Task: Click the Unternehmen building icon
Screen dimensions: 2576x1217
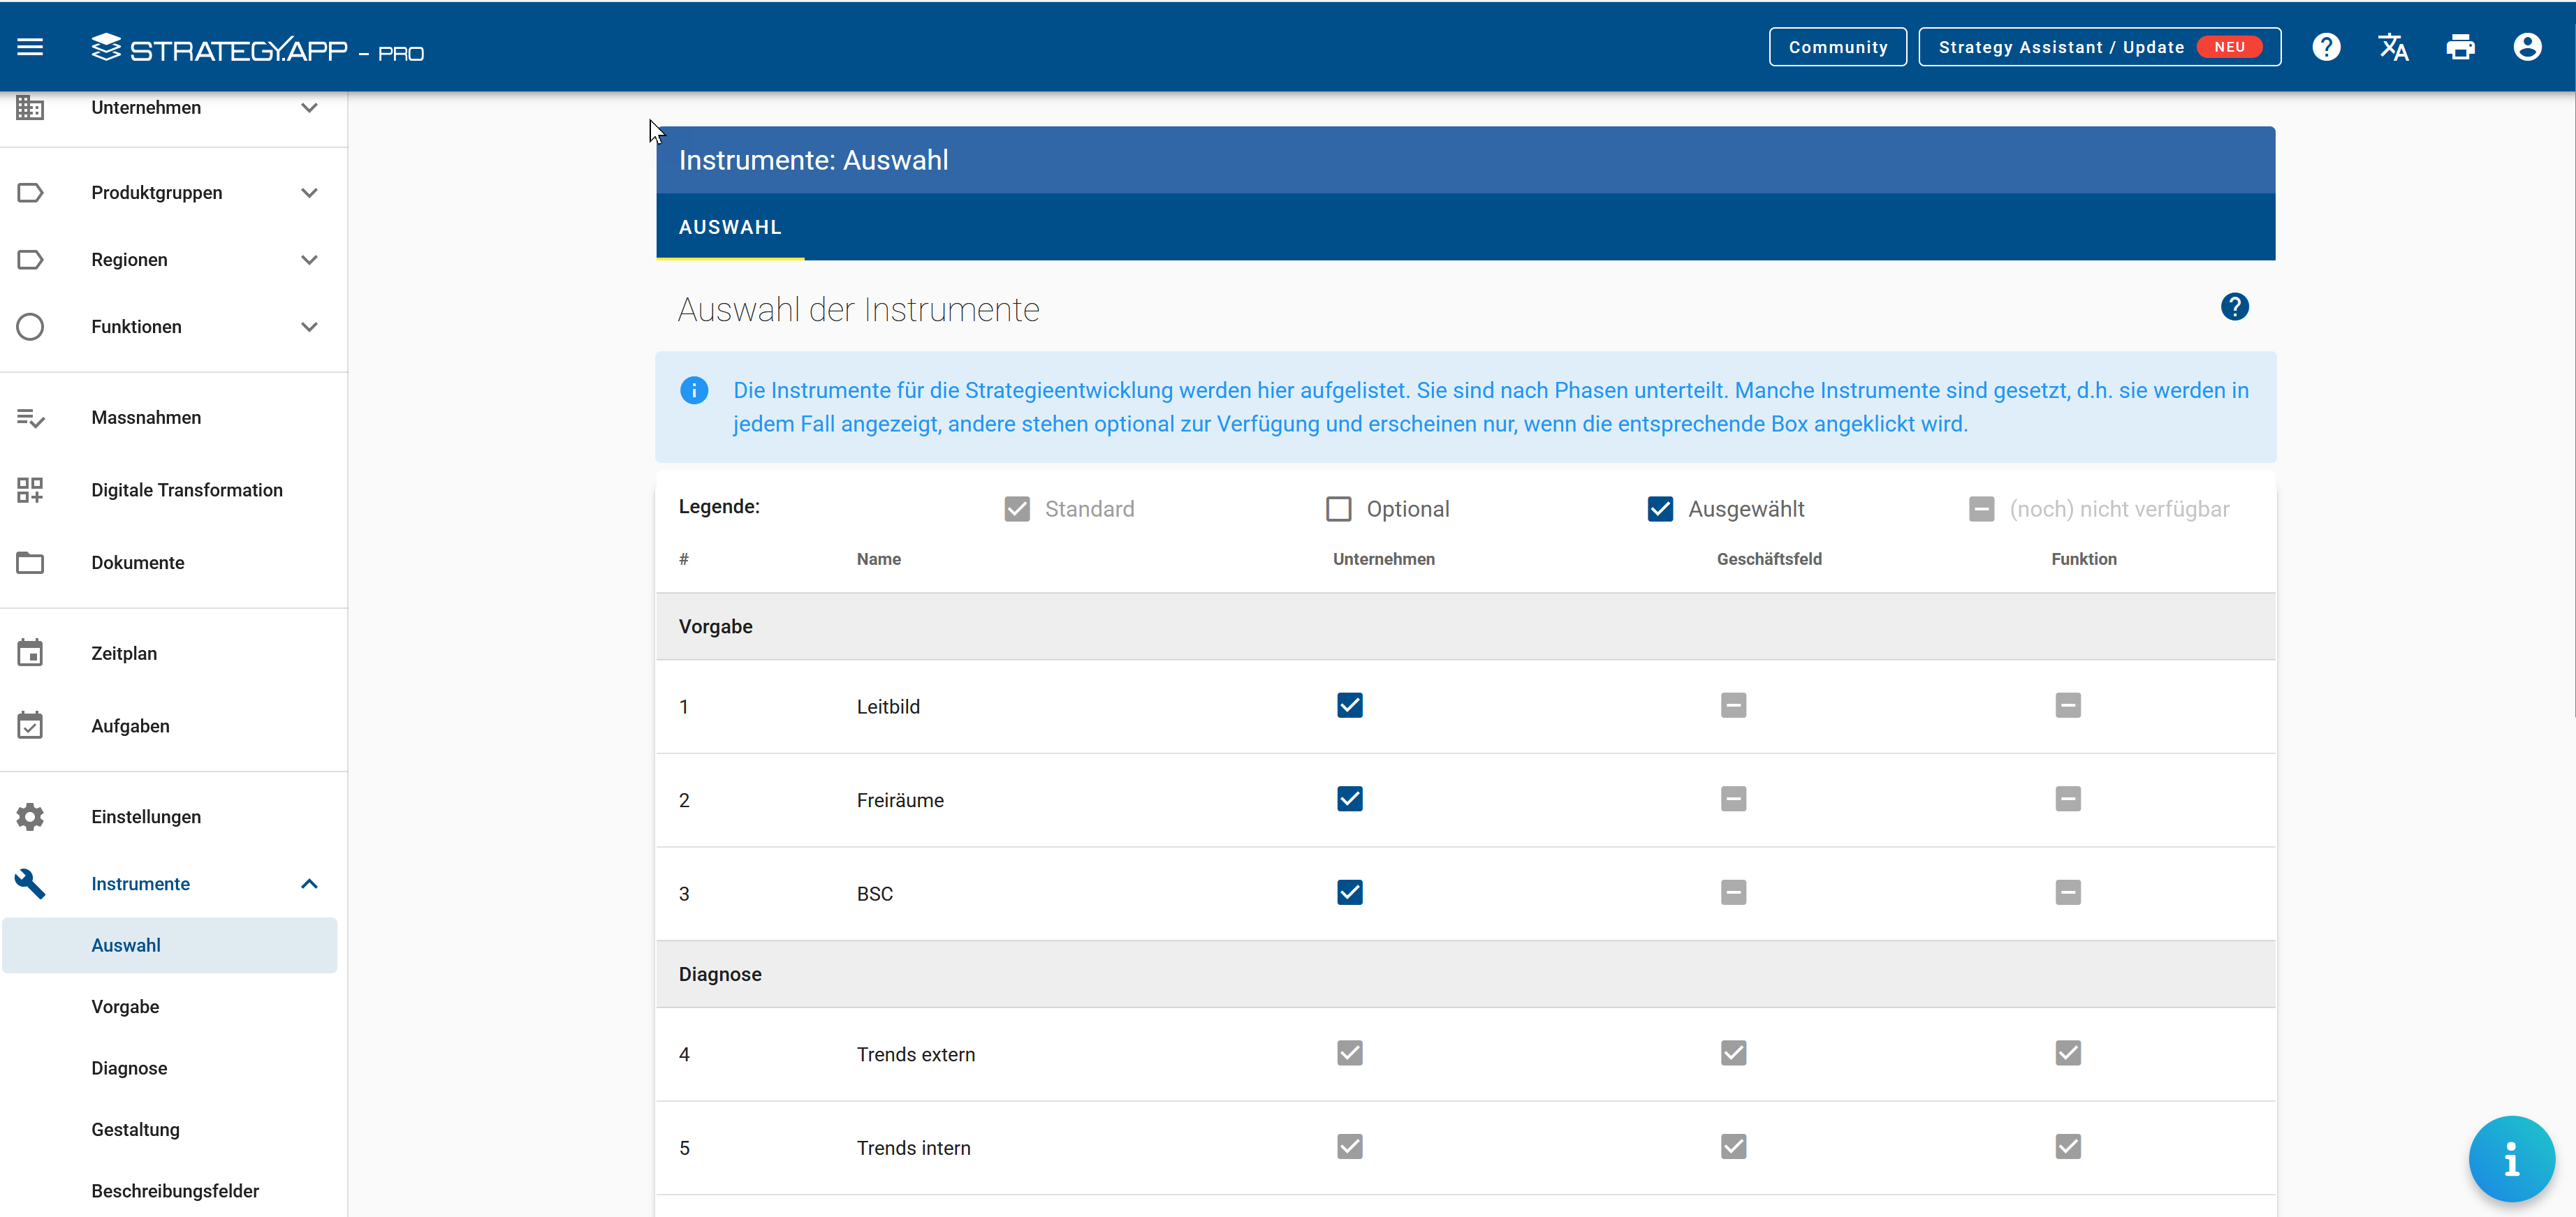Action: (30, 107)
